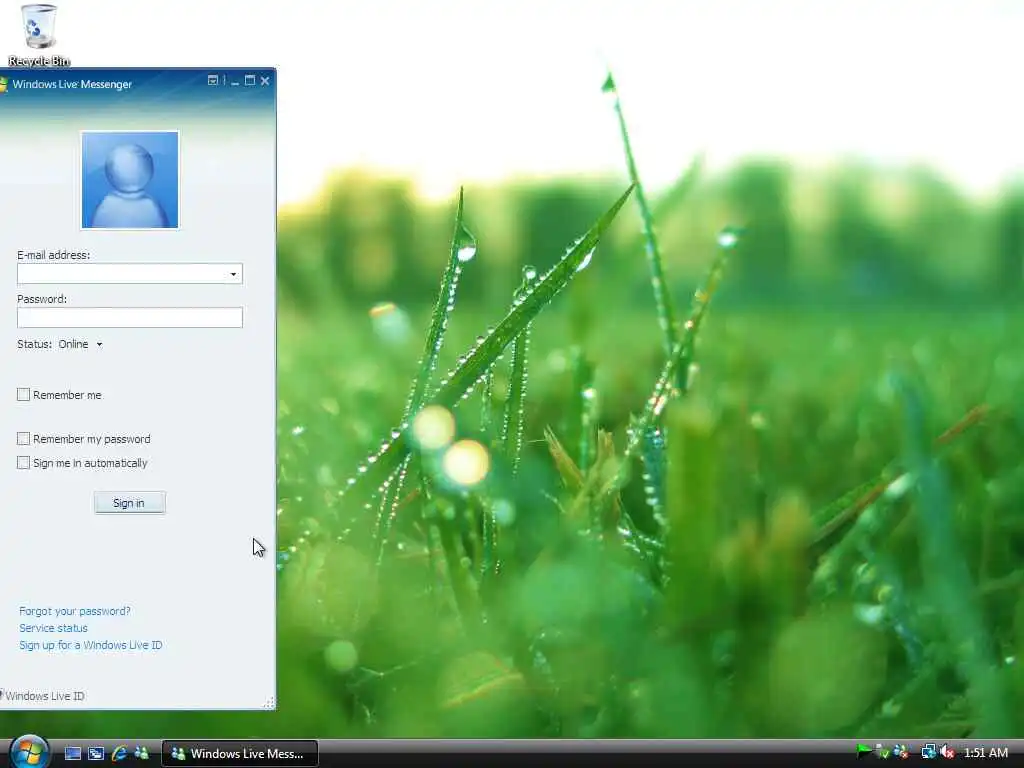This screenshot has height=768, width=1024.
Task: Tick Sign me in automatically
Action: [24, 462]
